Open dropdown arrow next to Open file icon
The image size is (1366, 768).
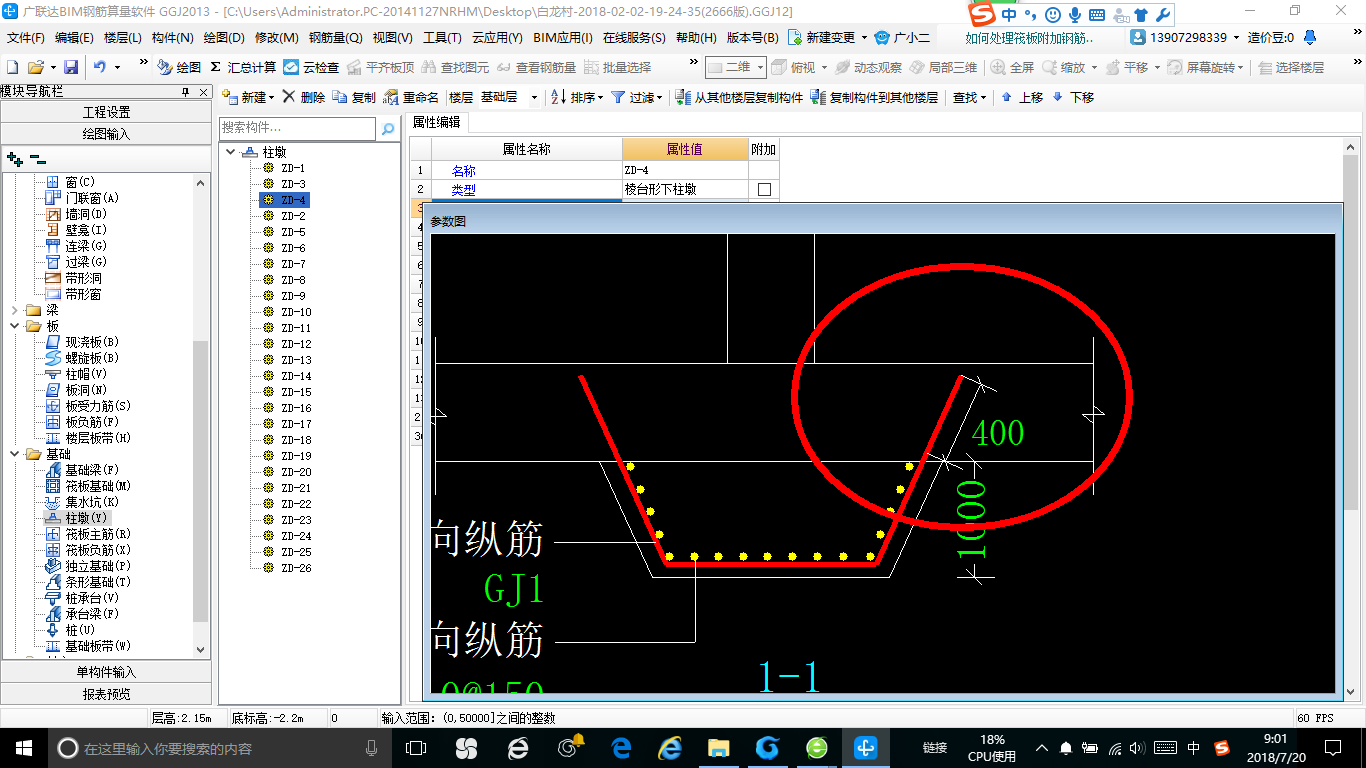pyautogui.click(x=52, y=67)
